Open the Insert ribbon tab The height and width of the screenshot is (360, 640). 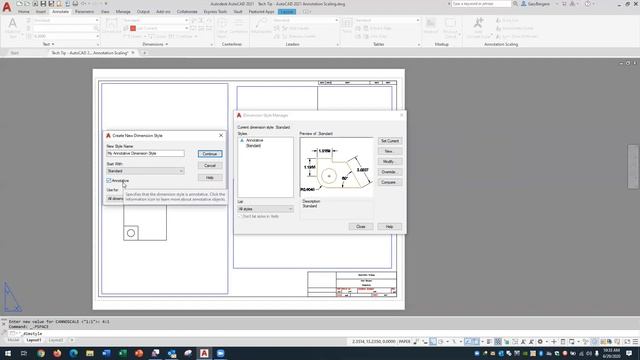[x=40, y=12]
